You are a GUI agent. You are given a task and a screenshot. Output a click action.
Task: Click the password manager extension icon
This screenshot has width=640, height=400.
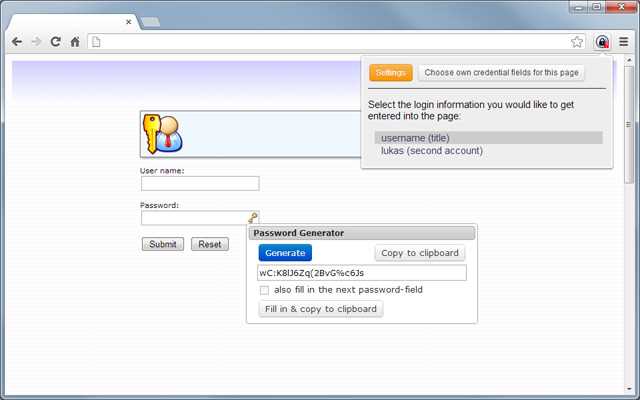[602, 42]
